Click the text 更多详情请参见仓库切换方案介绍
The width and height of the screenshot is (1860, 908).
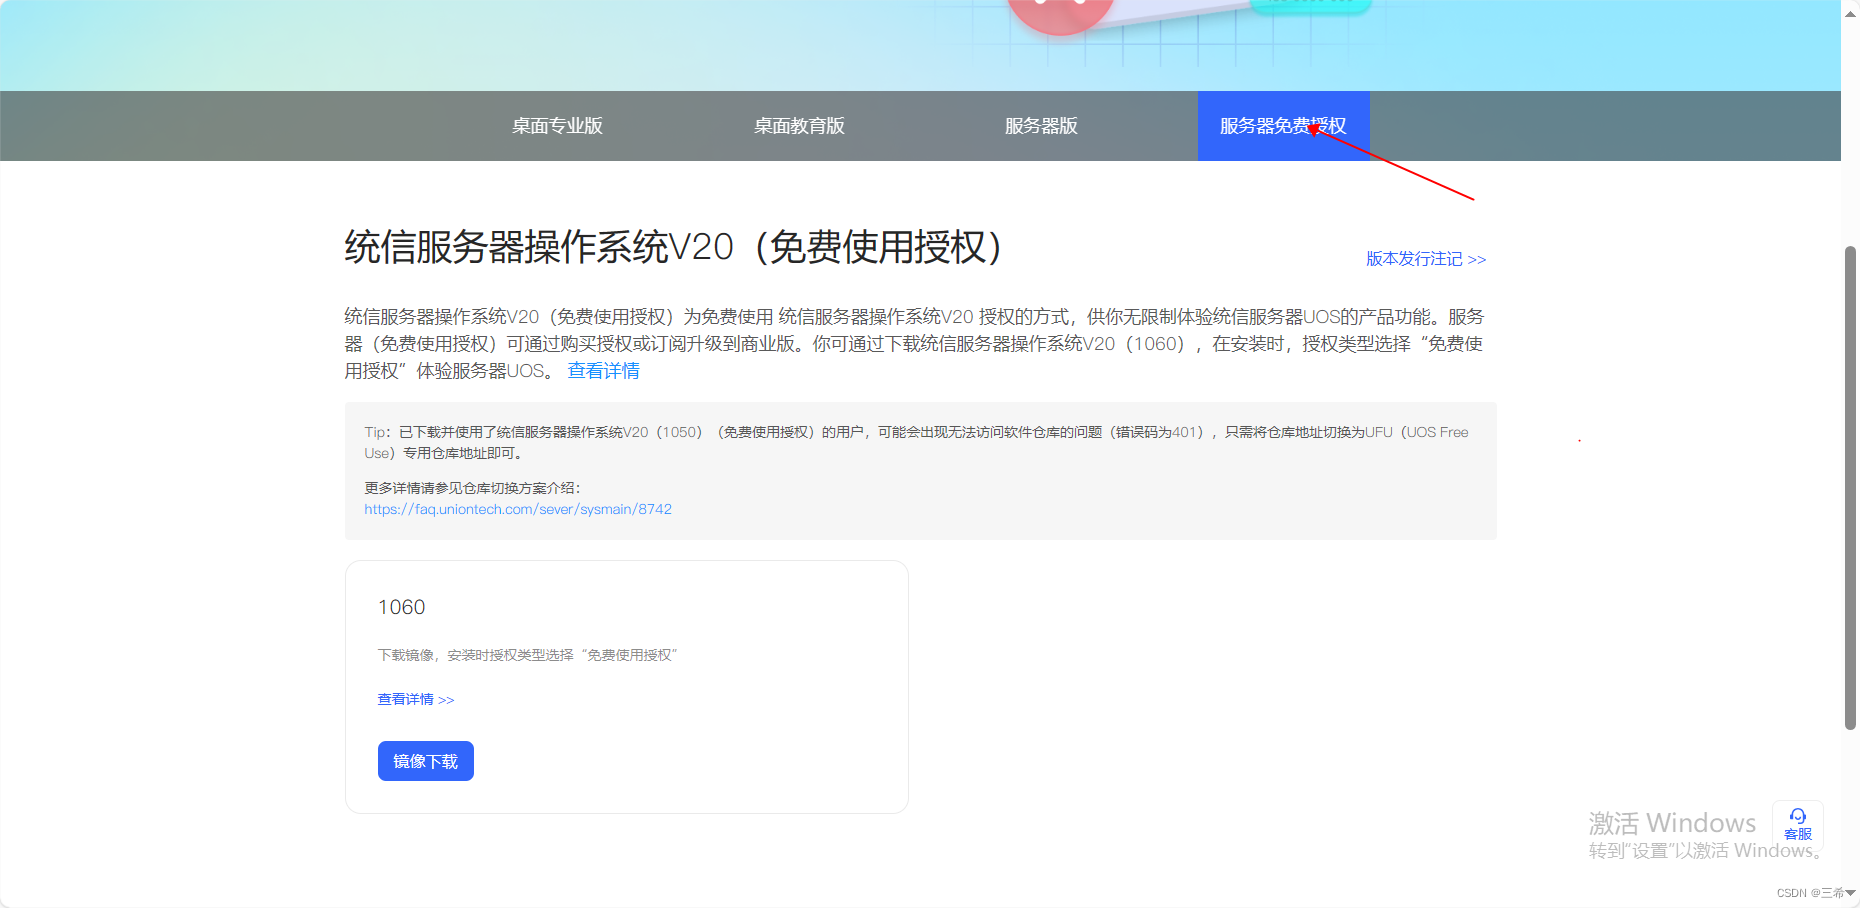(472, 488)
